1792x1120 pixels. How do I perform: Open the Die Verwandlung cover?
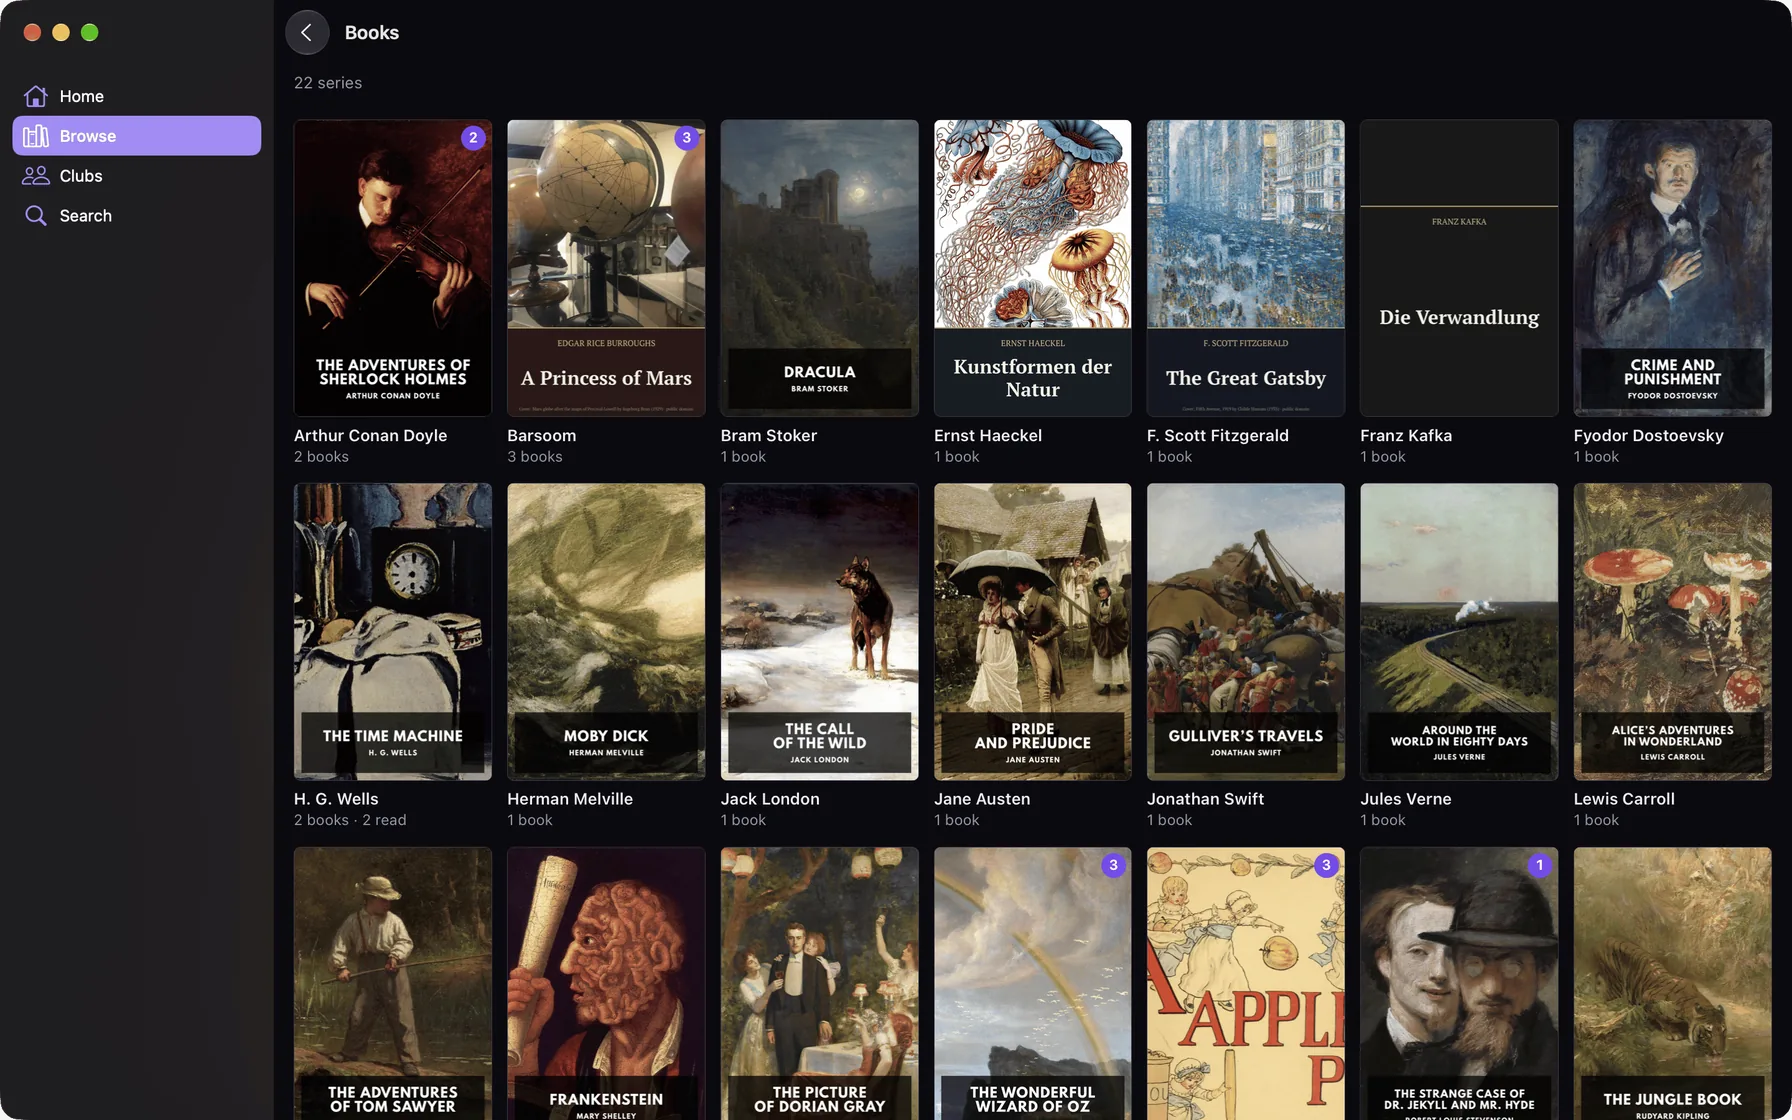1459,268
